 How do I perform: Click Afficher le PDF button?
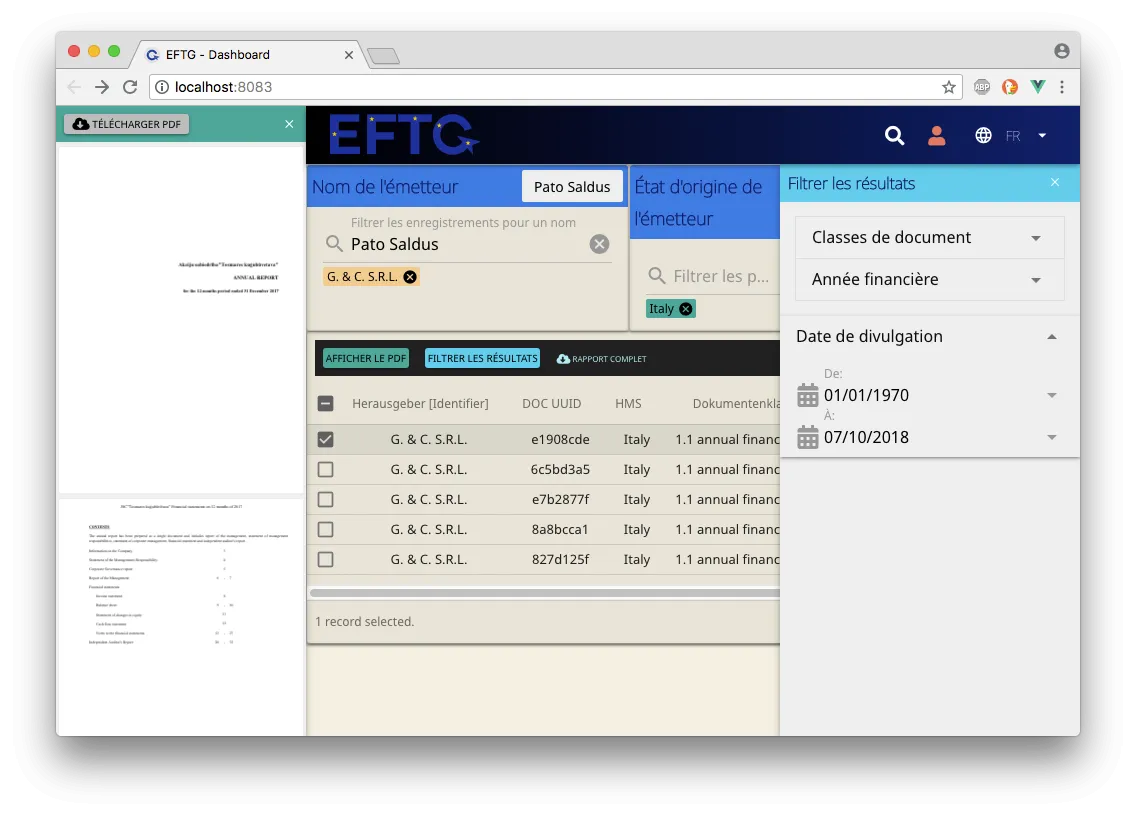pyautogui.click(x=366, y=358)
